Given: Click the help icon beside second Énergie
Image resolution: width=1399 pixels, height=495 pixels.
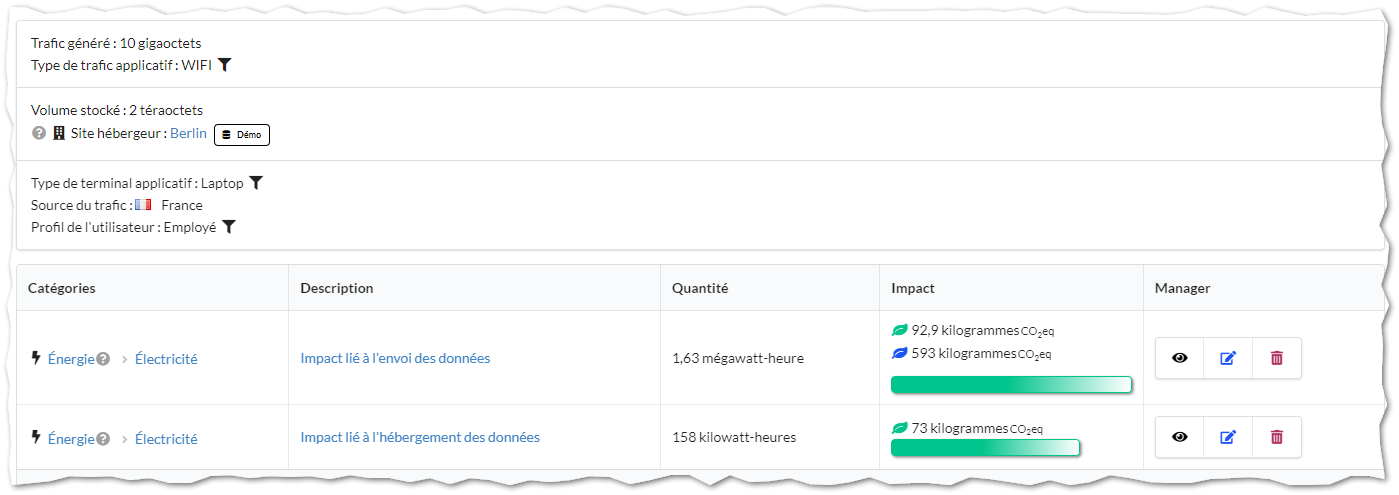Looking at the screenshot, I should [103, 439].
